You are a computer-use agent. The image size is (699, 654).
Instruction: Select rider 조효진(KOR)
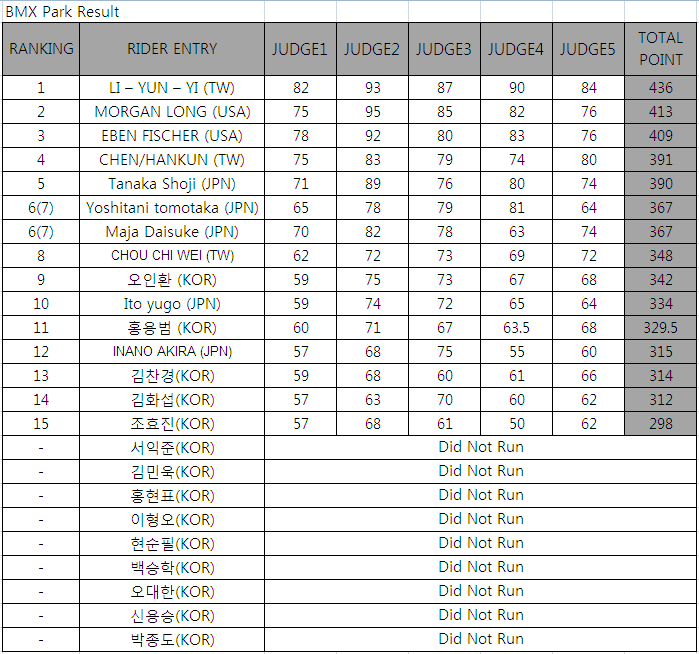tap(172, 424)
